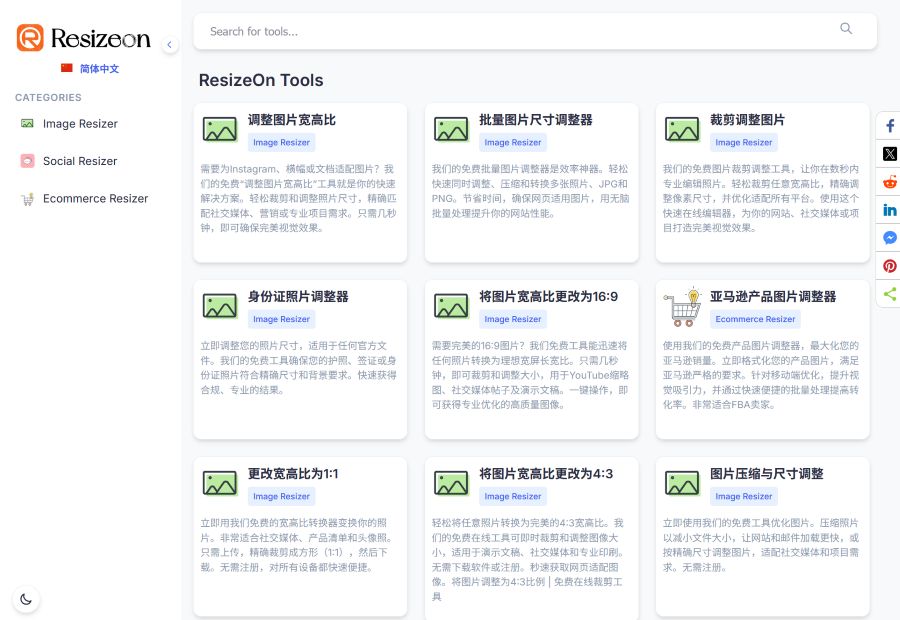Share on LinkedIn using sidebar icon
900x620 pixels.
pos(889,210)
